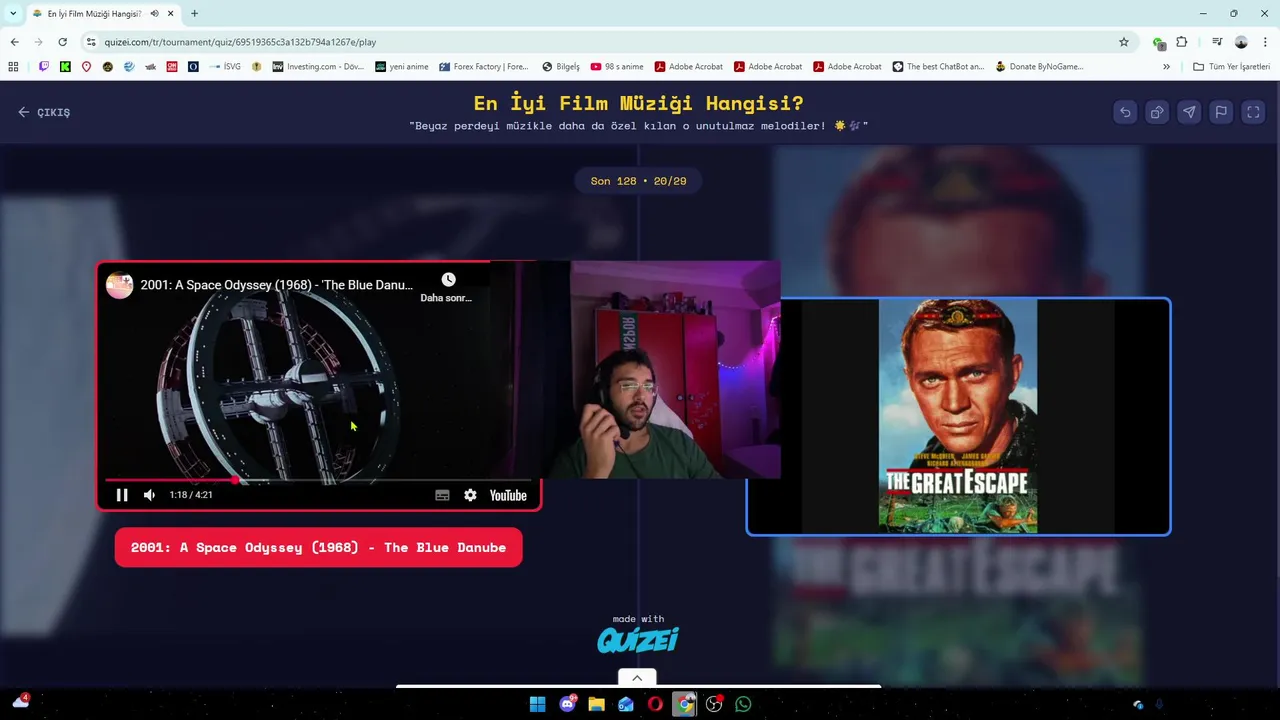The height and width of the screenshot is (720, 1280).
Task: Open YouTube player settings gear
Action: click(470, 495)
